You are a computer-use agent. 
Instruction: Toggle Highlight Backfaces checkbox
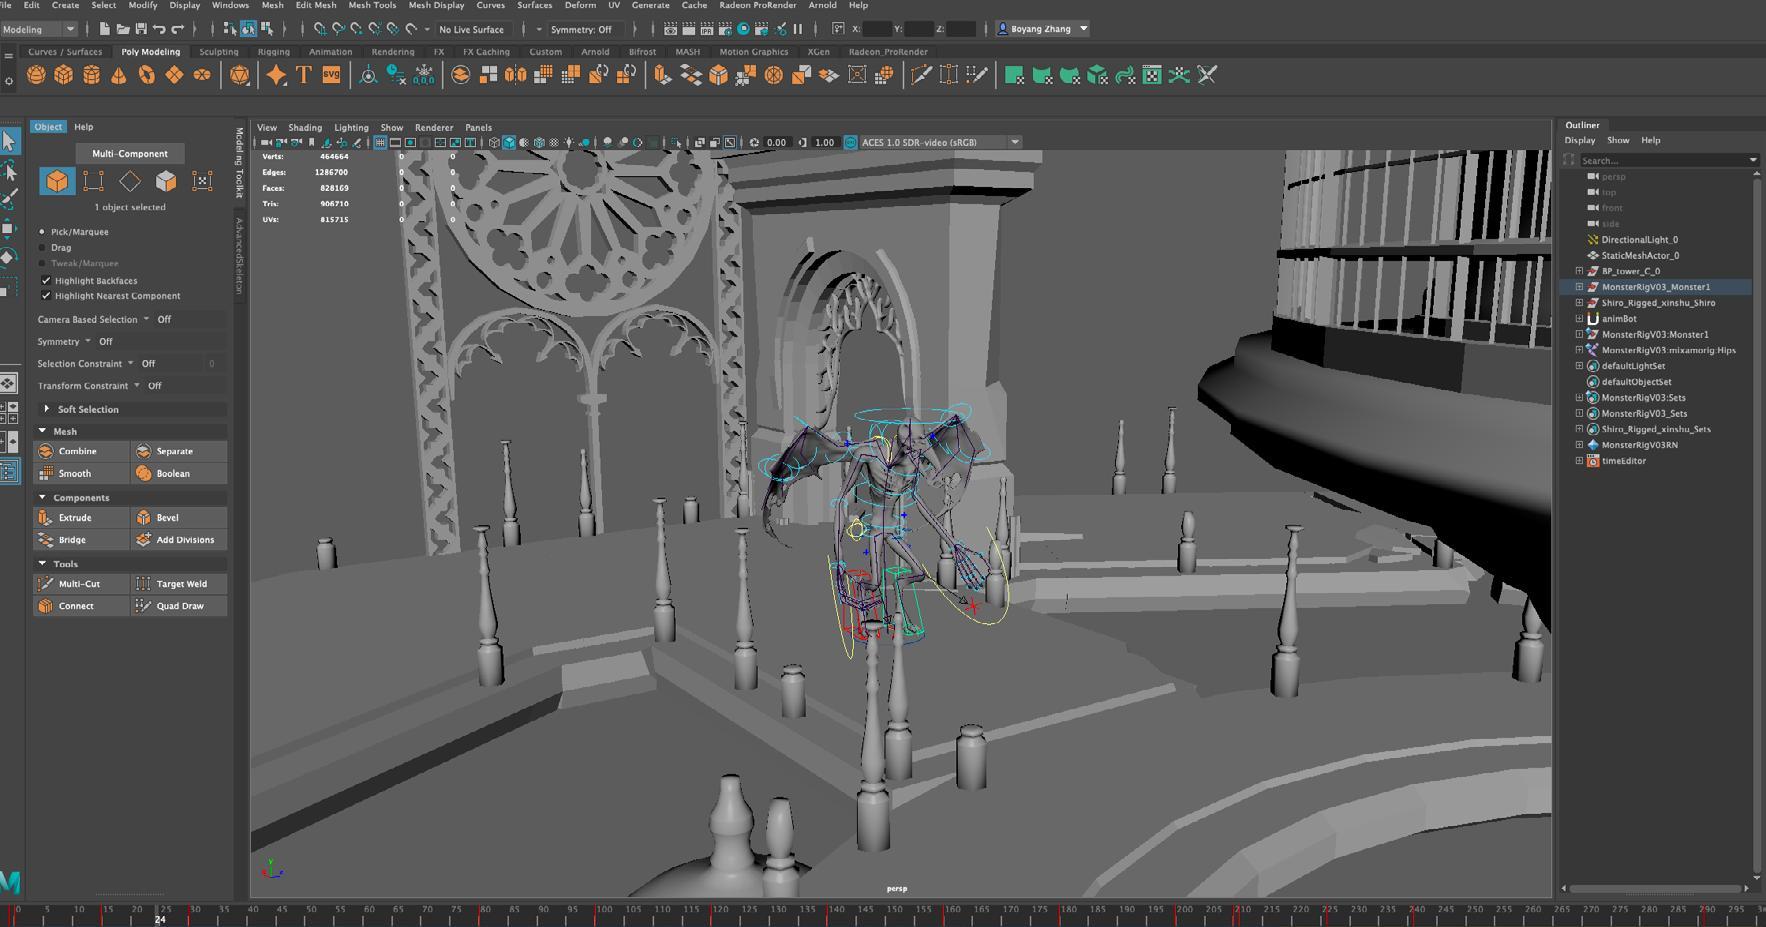pos(46,280)
